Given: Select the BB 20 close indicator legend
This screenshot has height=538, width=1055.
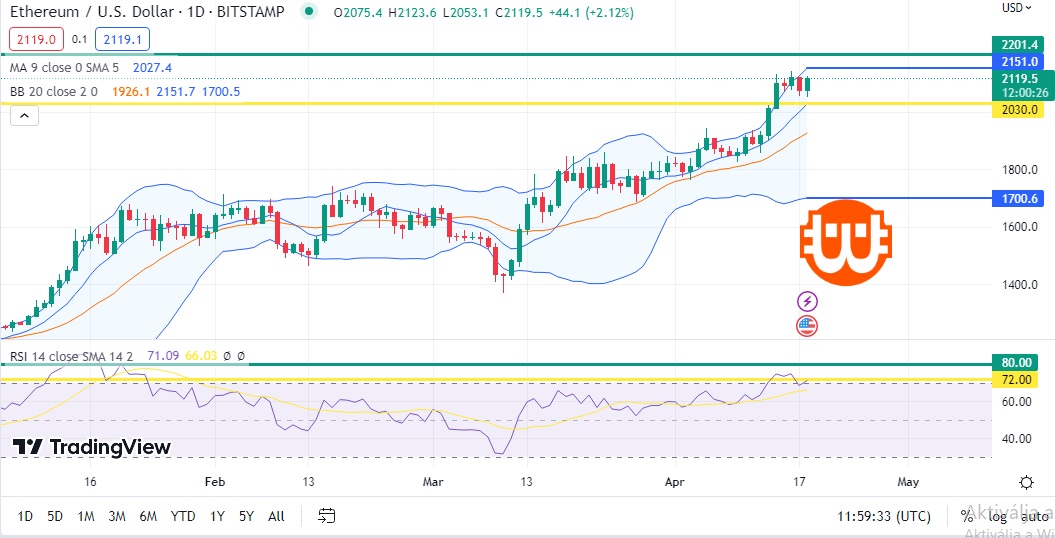Looking at the screenshot, I should click(x=54, y=91).
